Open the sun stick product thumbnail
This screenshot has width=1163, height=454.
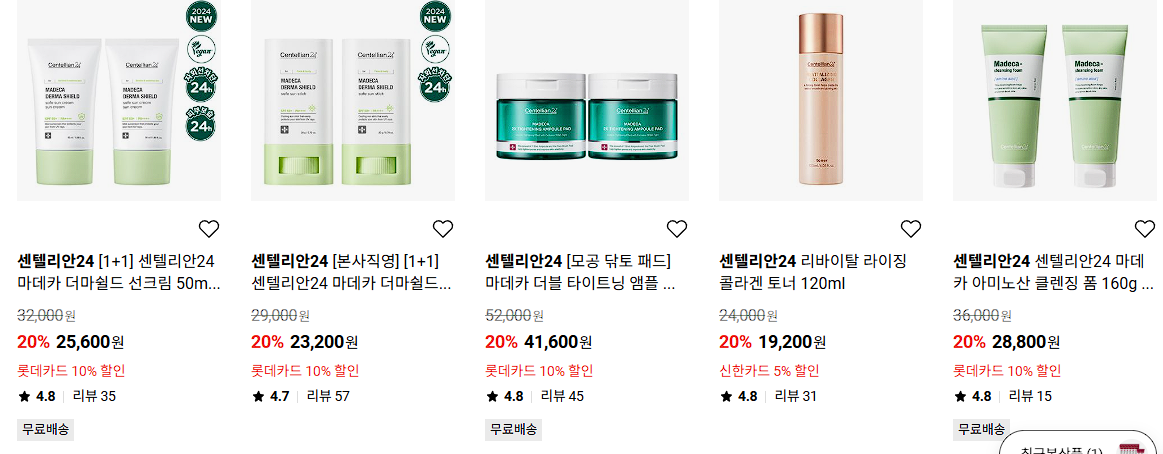point(353,100)
